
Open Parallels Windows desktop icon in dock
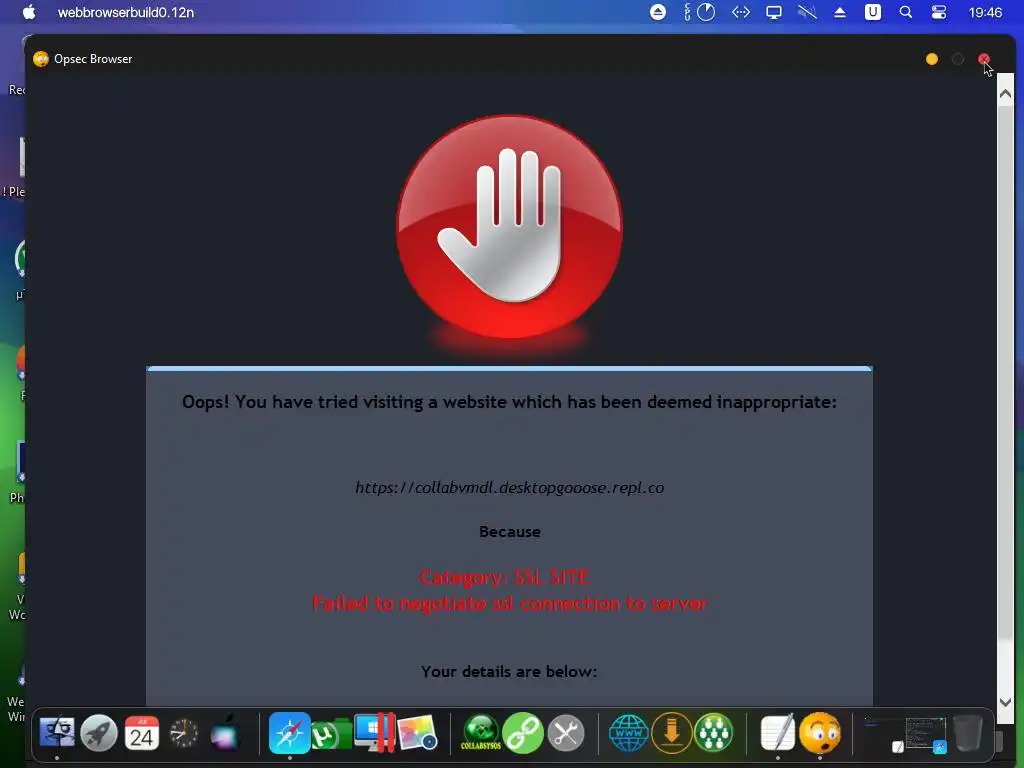click(x=375, y=732)
